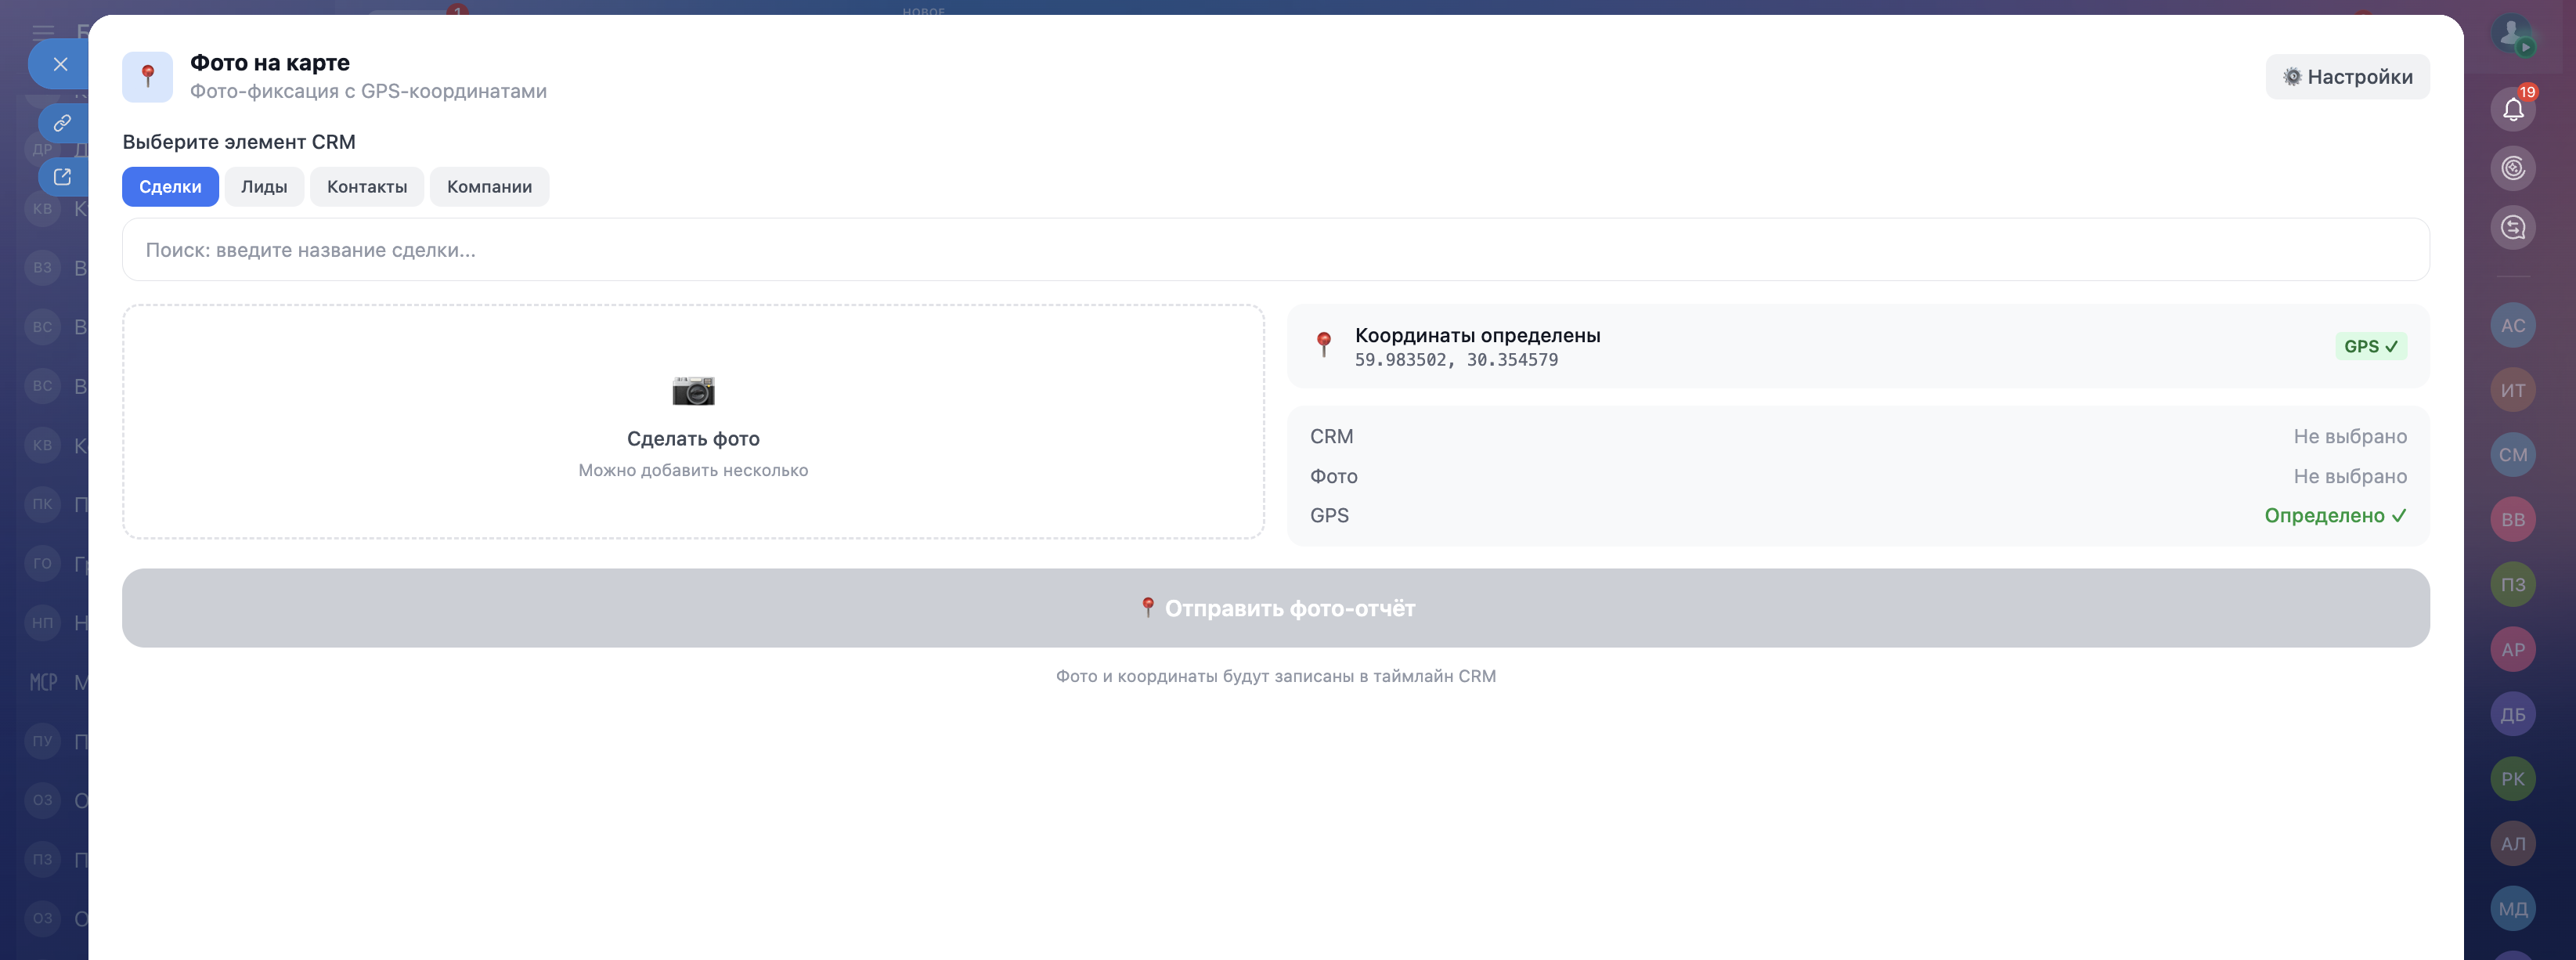This screenshot has width=2576, height=960.
Task: Switch to the Компании tab
Action: pyautogui.click(x=489, y=187)
